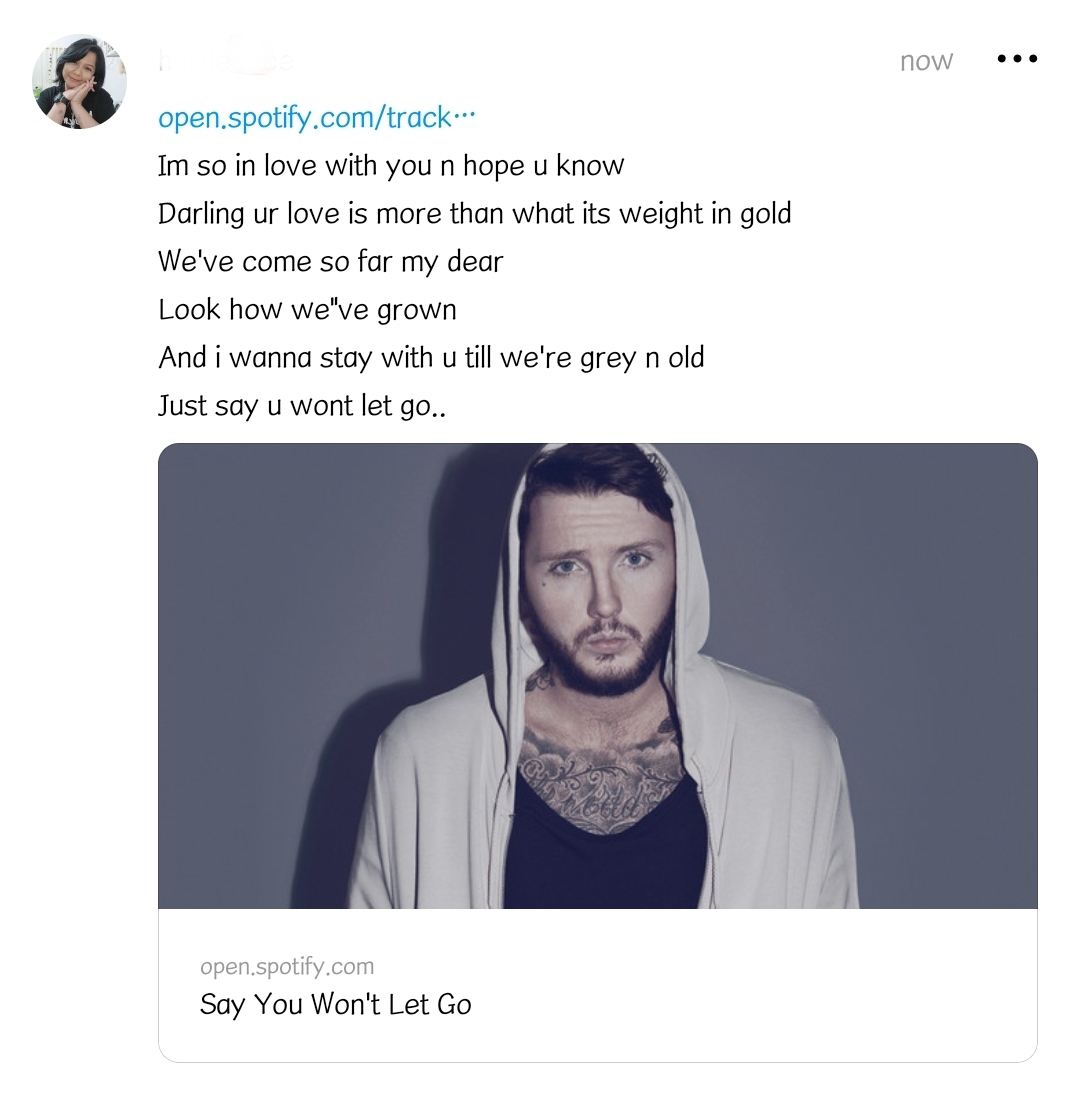This screenshot has width=1080, height=1098.
Task: Open the Spotify link preview photo
Action: click(x=597, y=676)
